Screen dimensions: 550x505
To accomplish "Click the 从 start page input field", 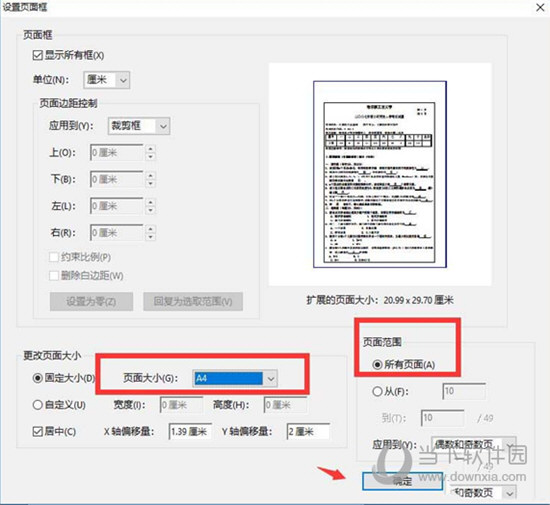I will pyautogui.click(x=464, y=391).
